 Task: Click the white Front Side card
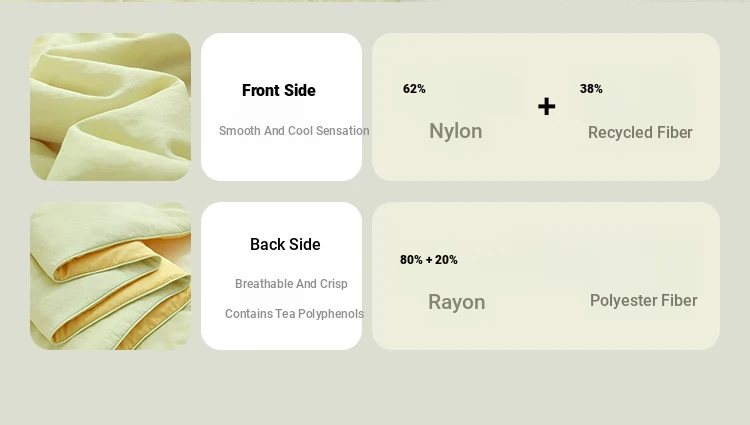281,107
